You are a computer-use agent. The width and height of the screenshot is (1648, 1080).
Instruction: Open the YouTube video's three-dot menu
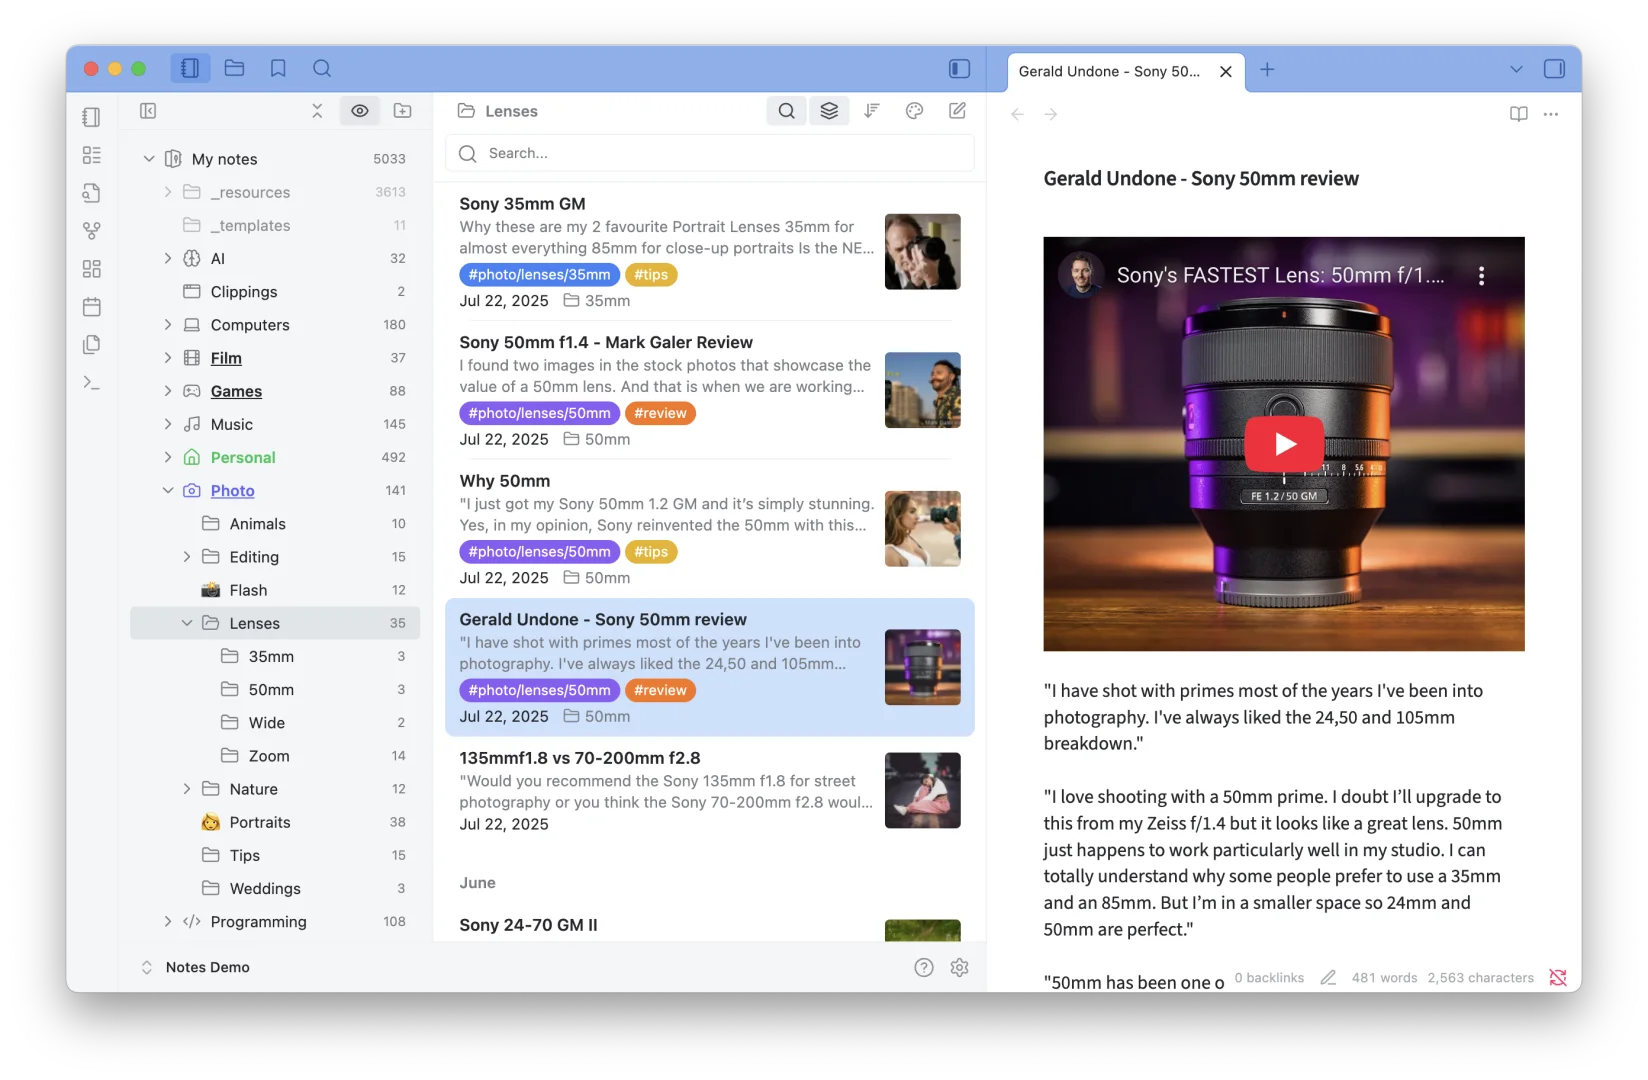pos(1481,276)
